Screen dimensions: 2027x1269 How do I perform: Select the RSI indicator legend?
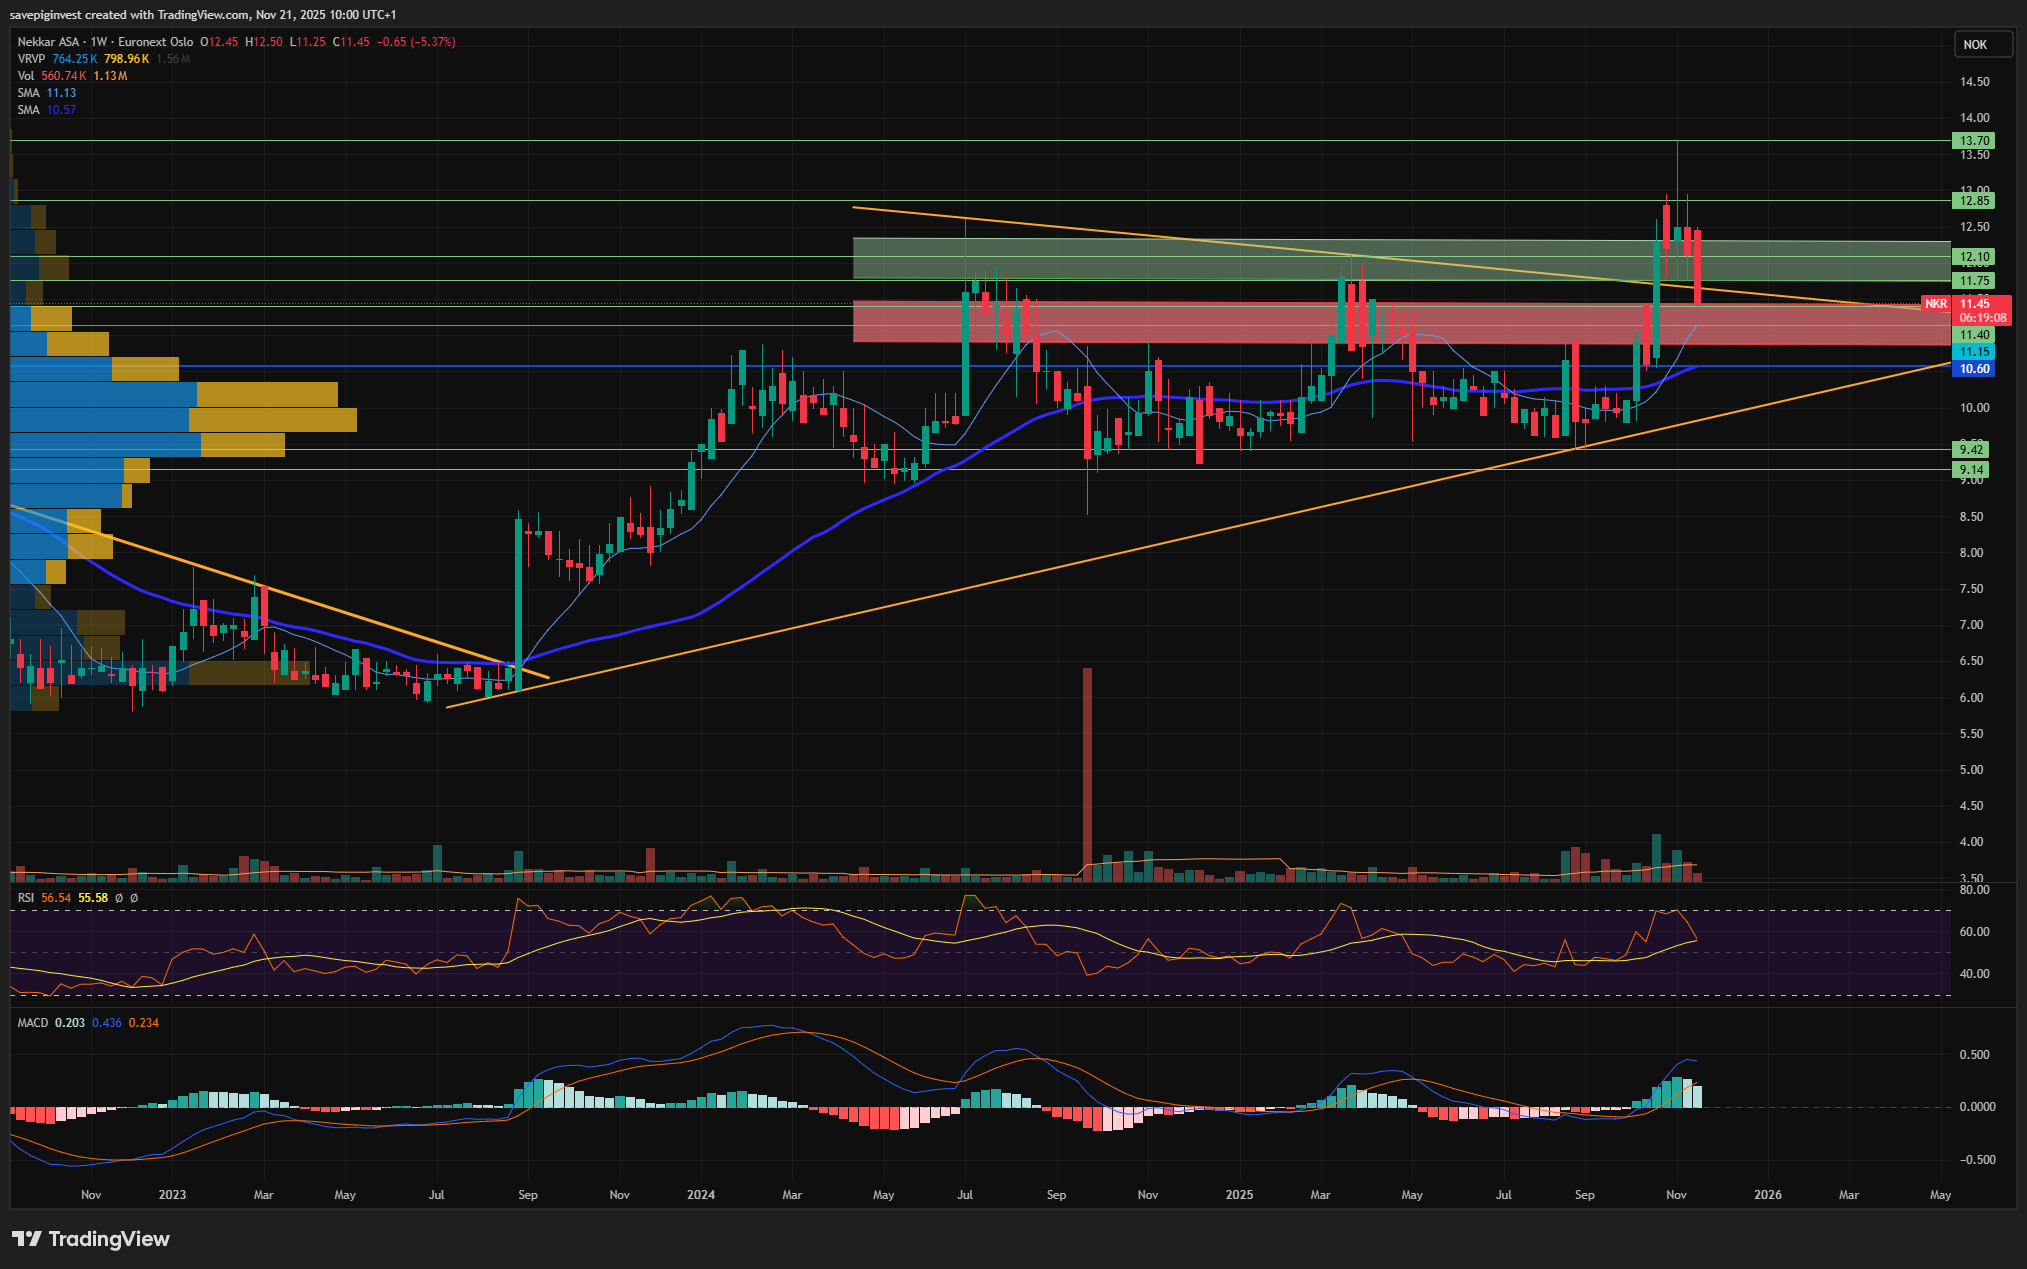[26, 898]
